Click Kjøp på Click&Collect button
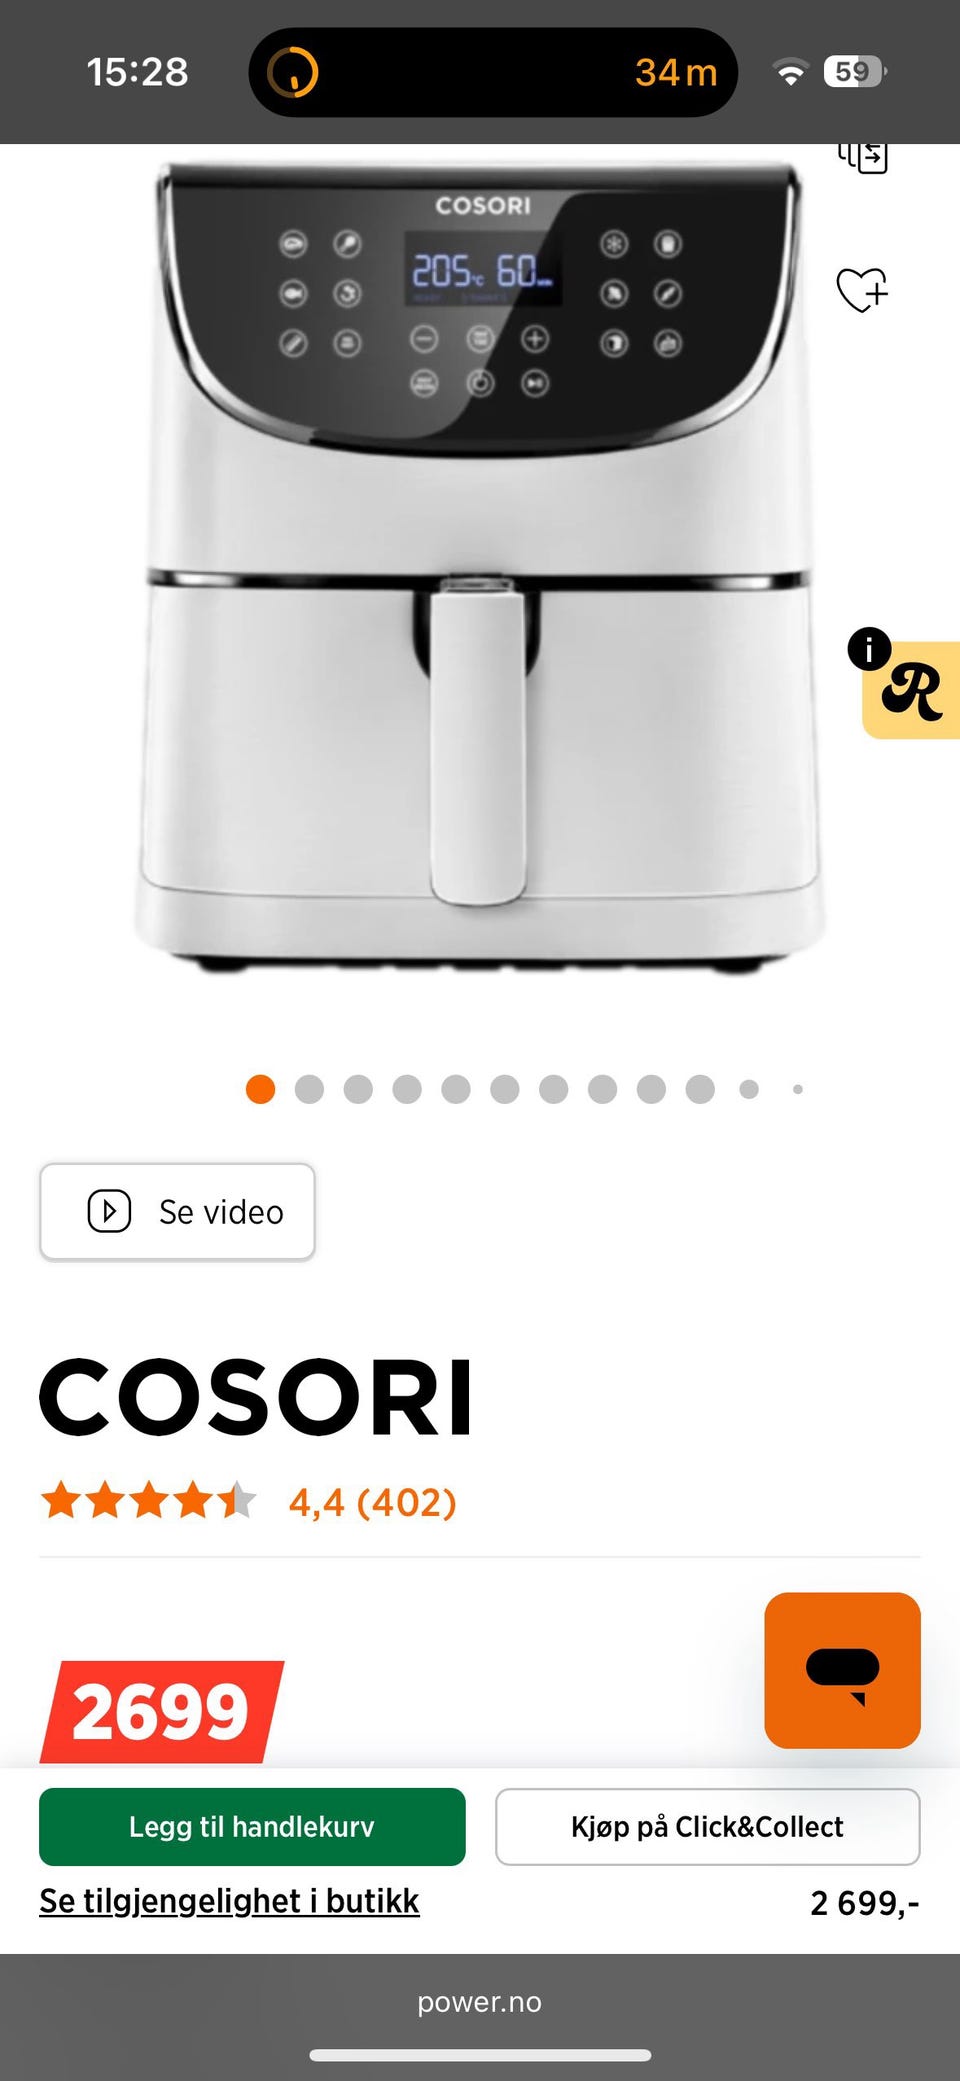 pyautogui.click(x=708, y=1827)
